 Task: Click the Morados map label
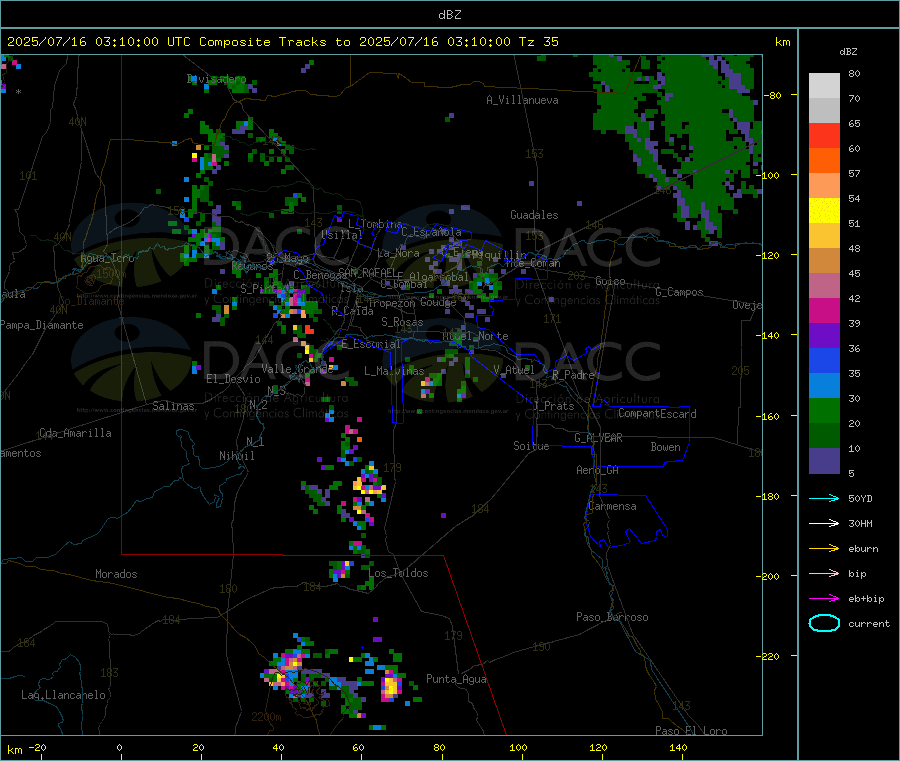click(x=116, y=574)
